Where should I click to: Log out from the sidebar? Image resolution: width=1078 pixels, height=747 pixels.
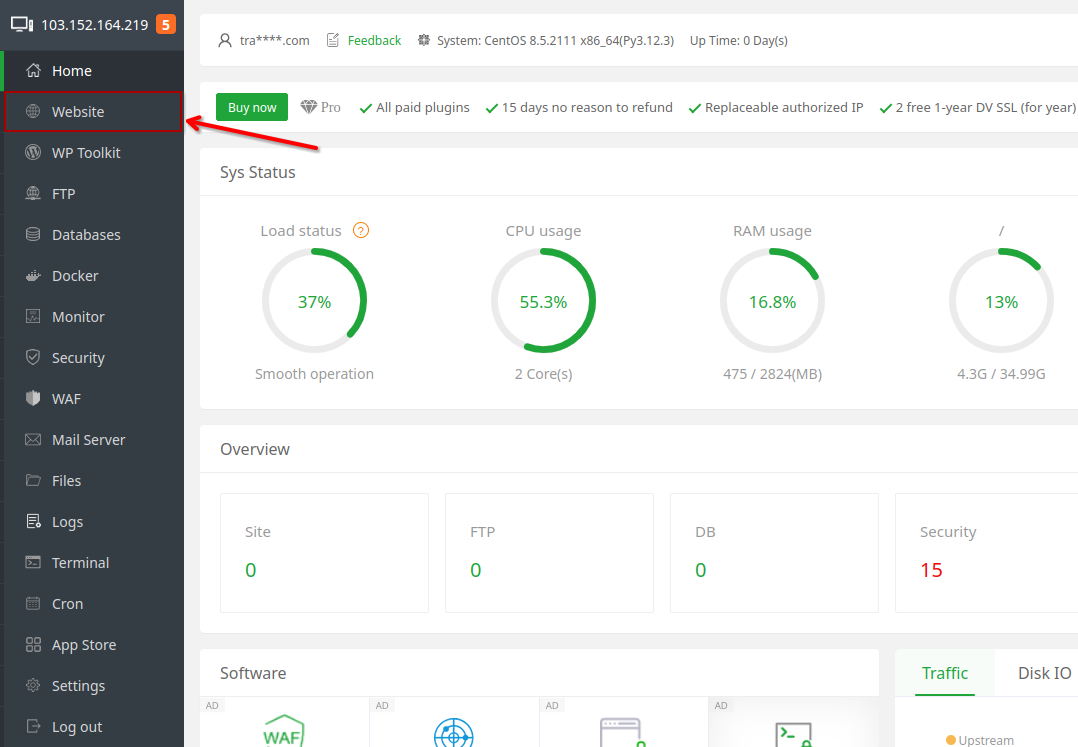(x=77, y=727)
